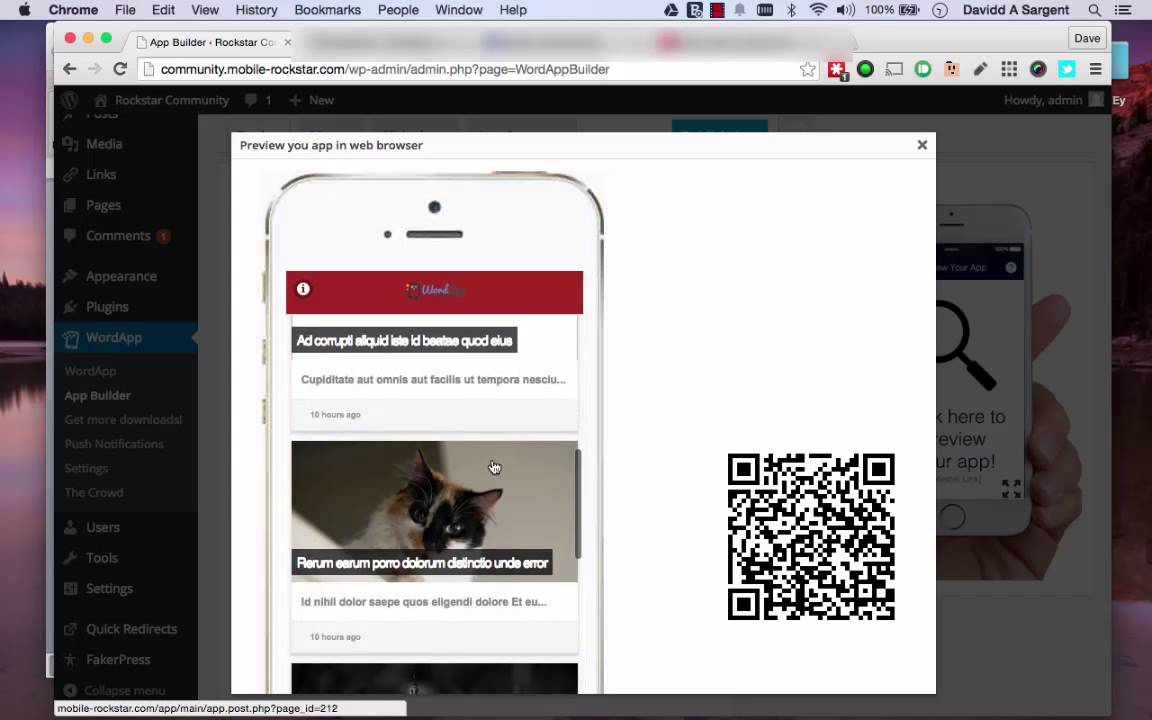Click the green circle extension icon
Image resolution: width=1152 pixels, height=720 pixels.
[865, 69]
